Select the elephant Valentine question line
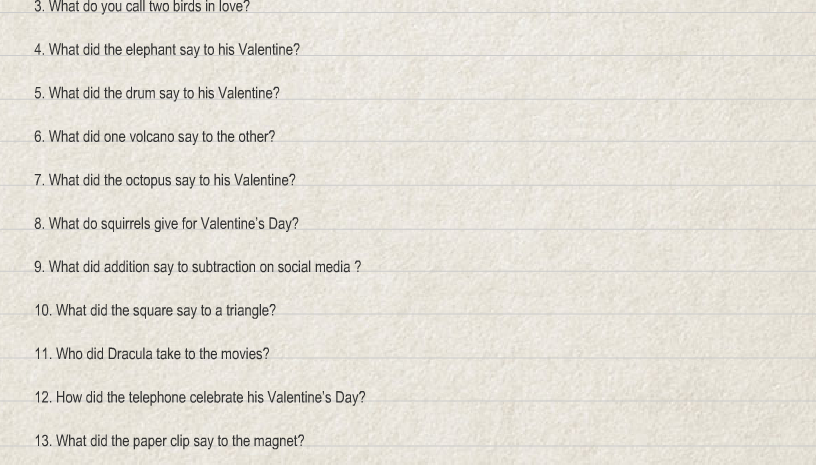The width and height of the screenshot is (816, 465). pos(167,50)
